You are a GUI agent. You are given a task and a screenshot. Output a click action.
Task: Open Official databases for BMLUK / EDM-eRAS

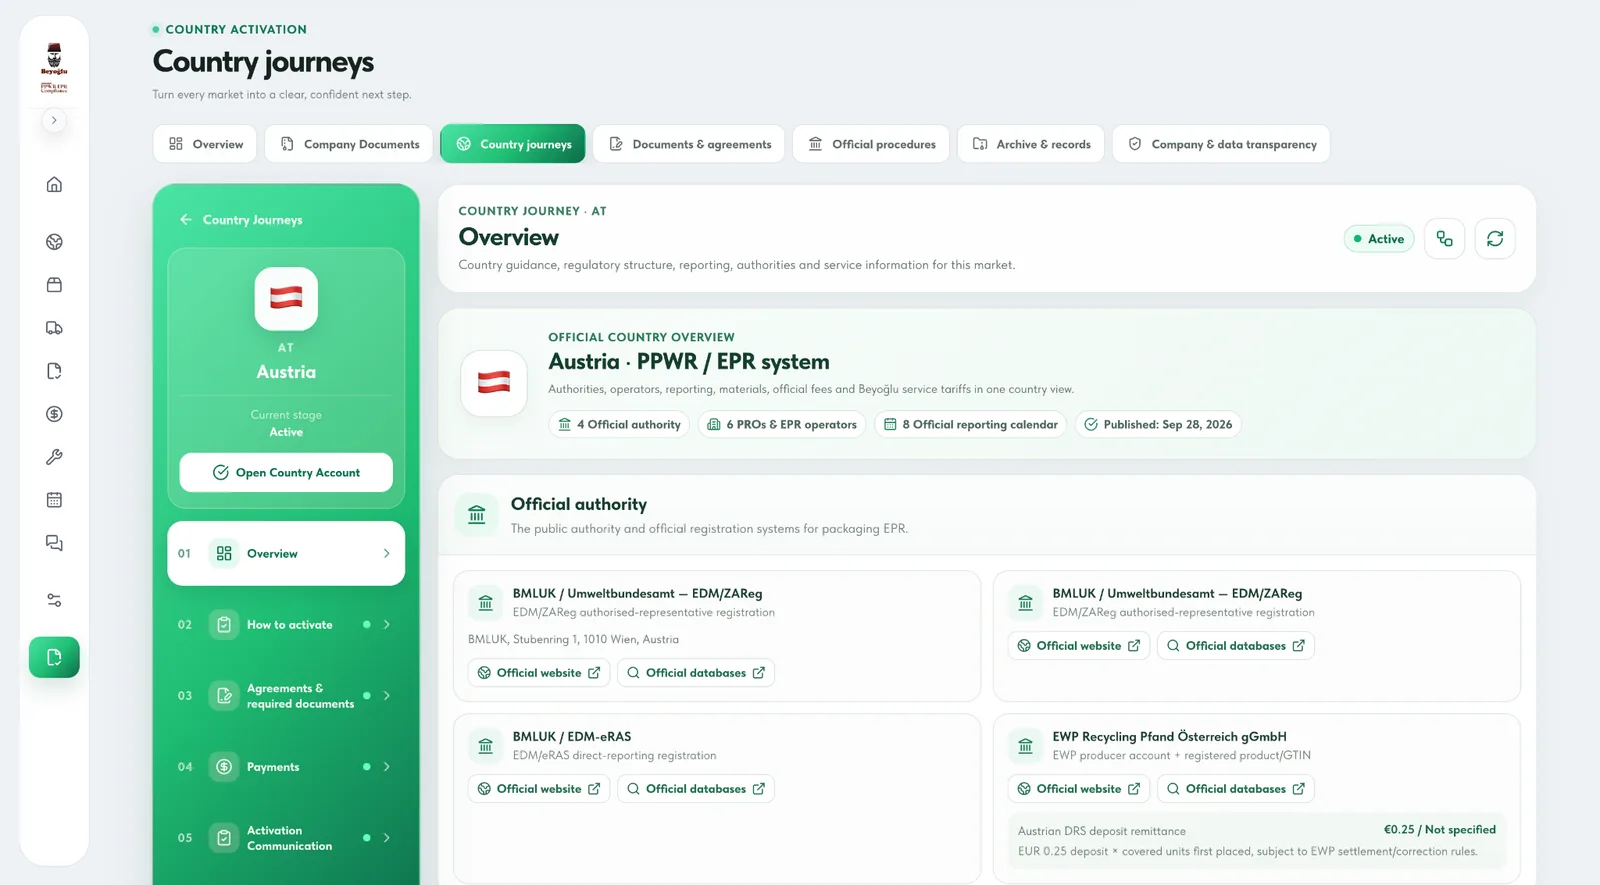click(696, 789)
